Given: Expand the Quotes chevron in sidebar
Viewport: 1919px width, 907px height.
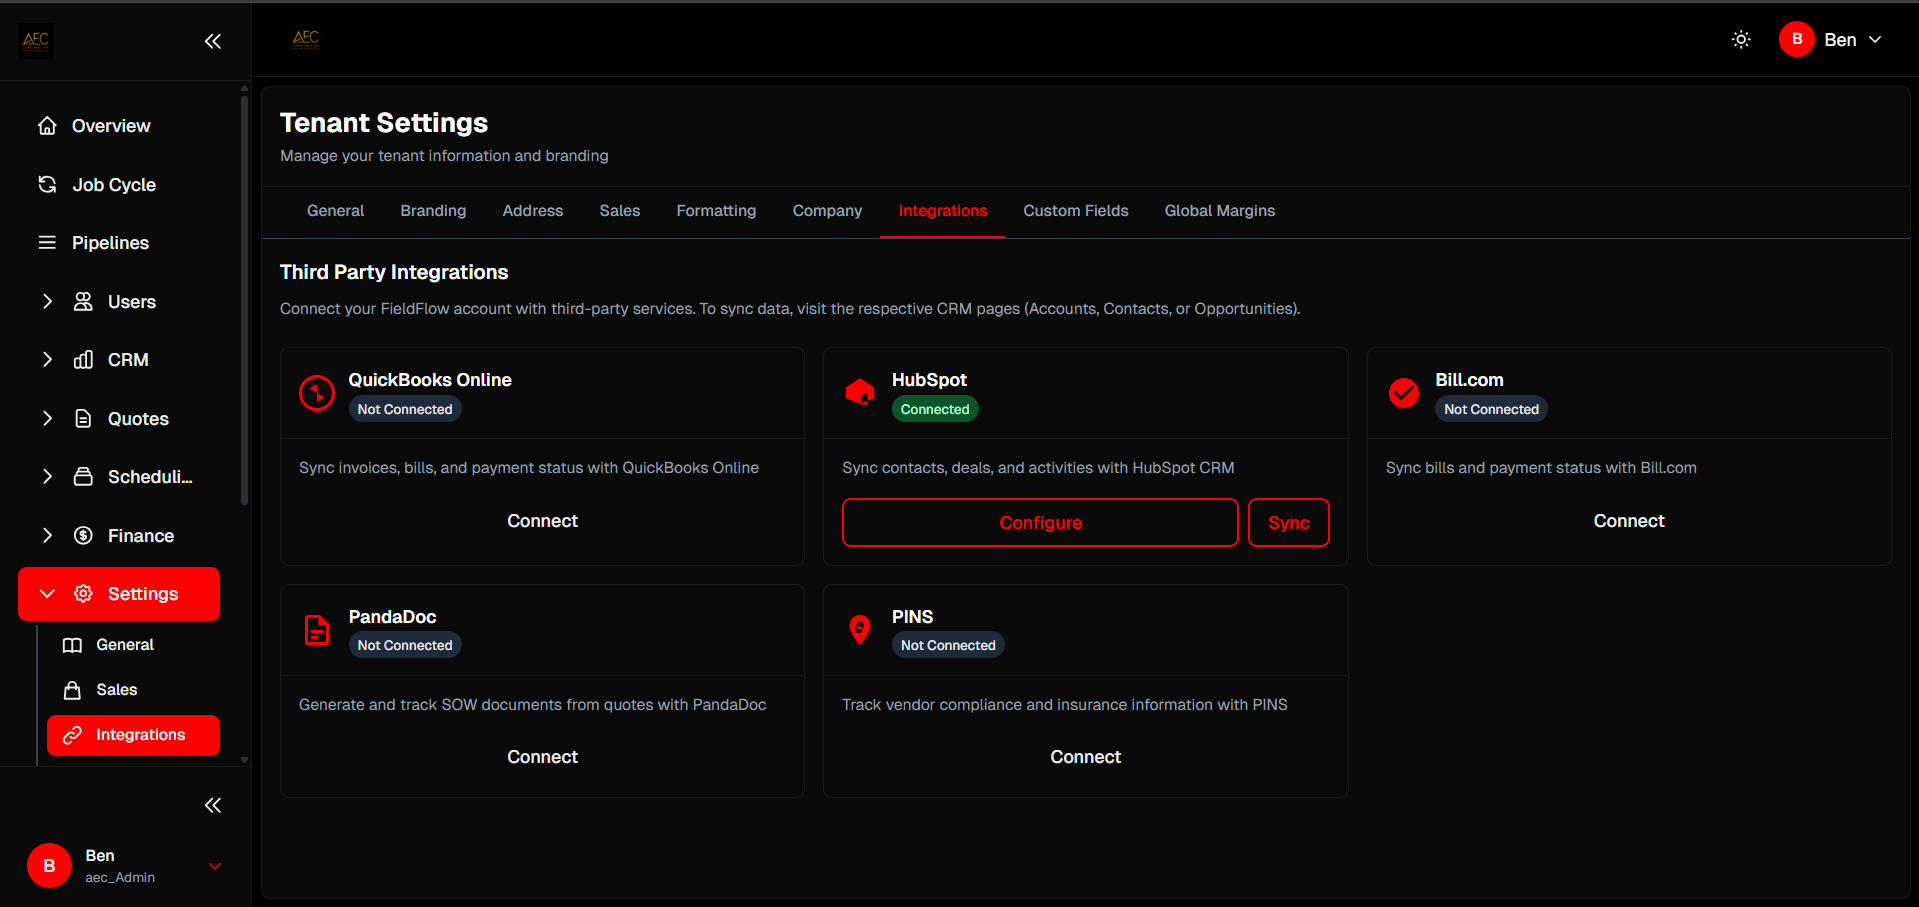Looking at the screenshot, I should pyautogui.click(x=47, y=419).
